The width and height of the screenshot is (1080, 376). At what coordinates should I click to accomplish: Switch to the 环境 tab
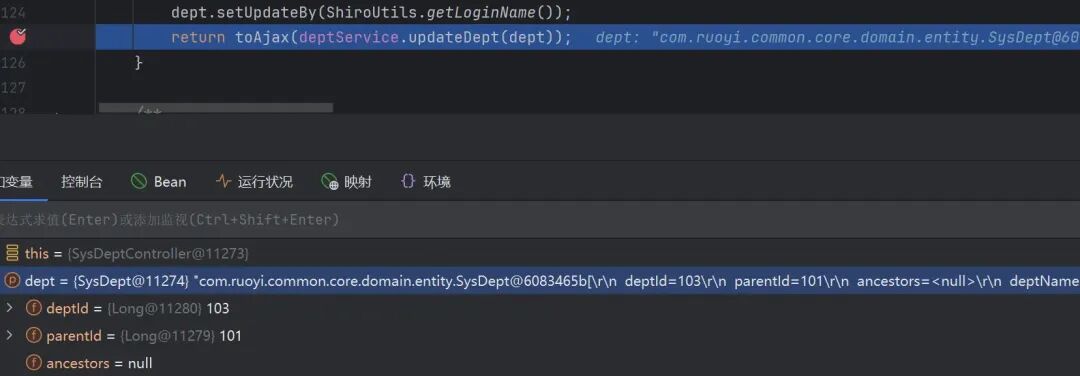click(426, 182)
